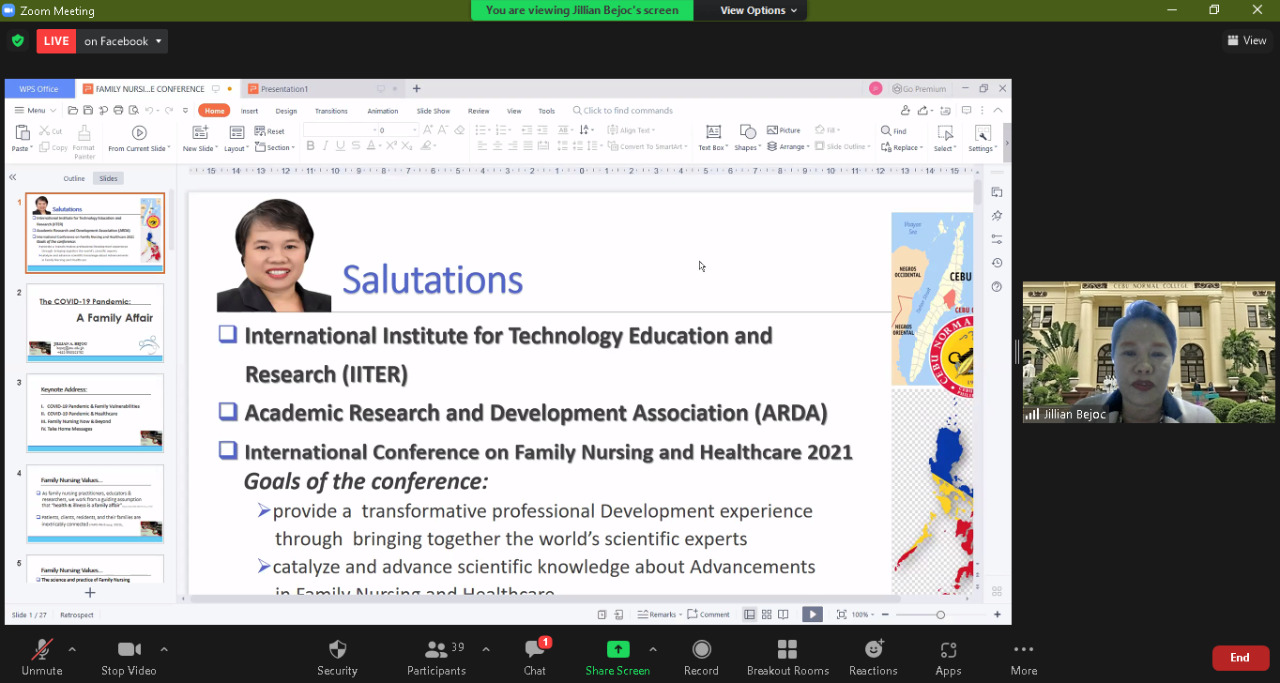This screenshot has height=683, width=1280.
Task: Click the Go Premium button
Action: (919, 89)
